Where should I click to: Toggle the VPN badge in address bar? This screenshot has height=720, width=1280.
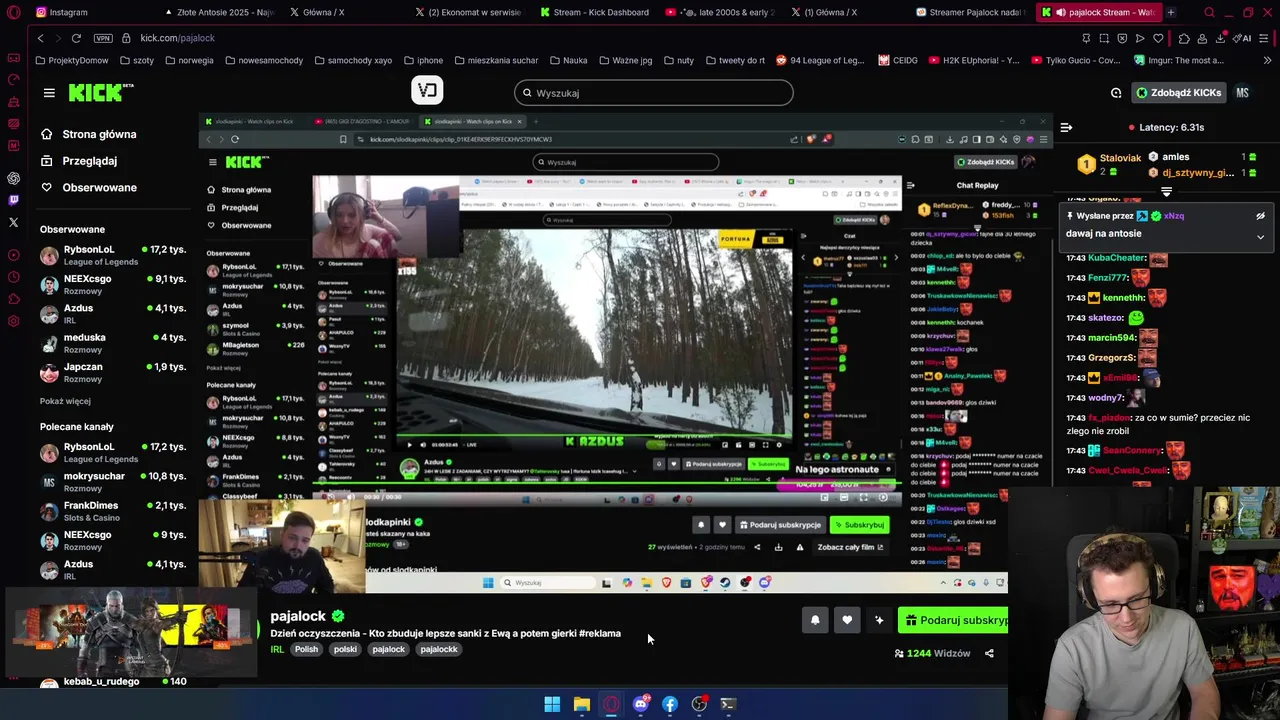click(x=103, y=38)
